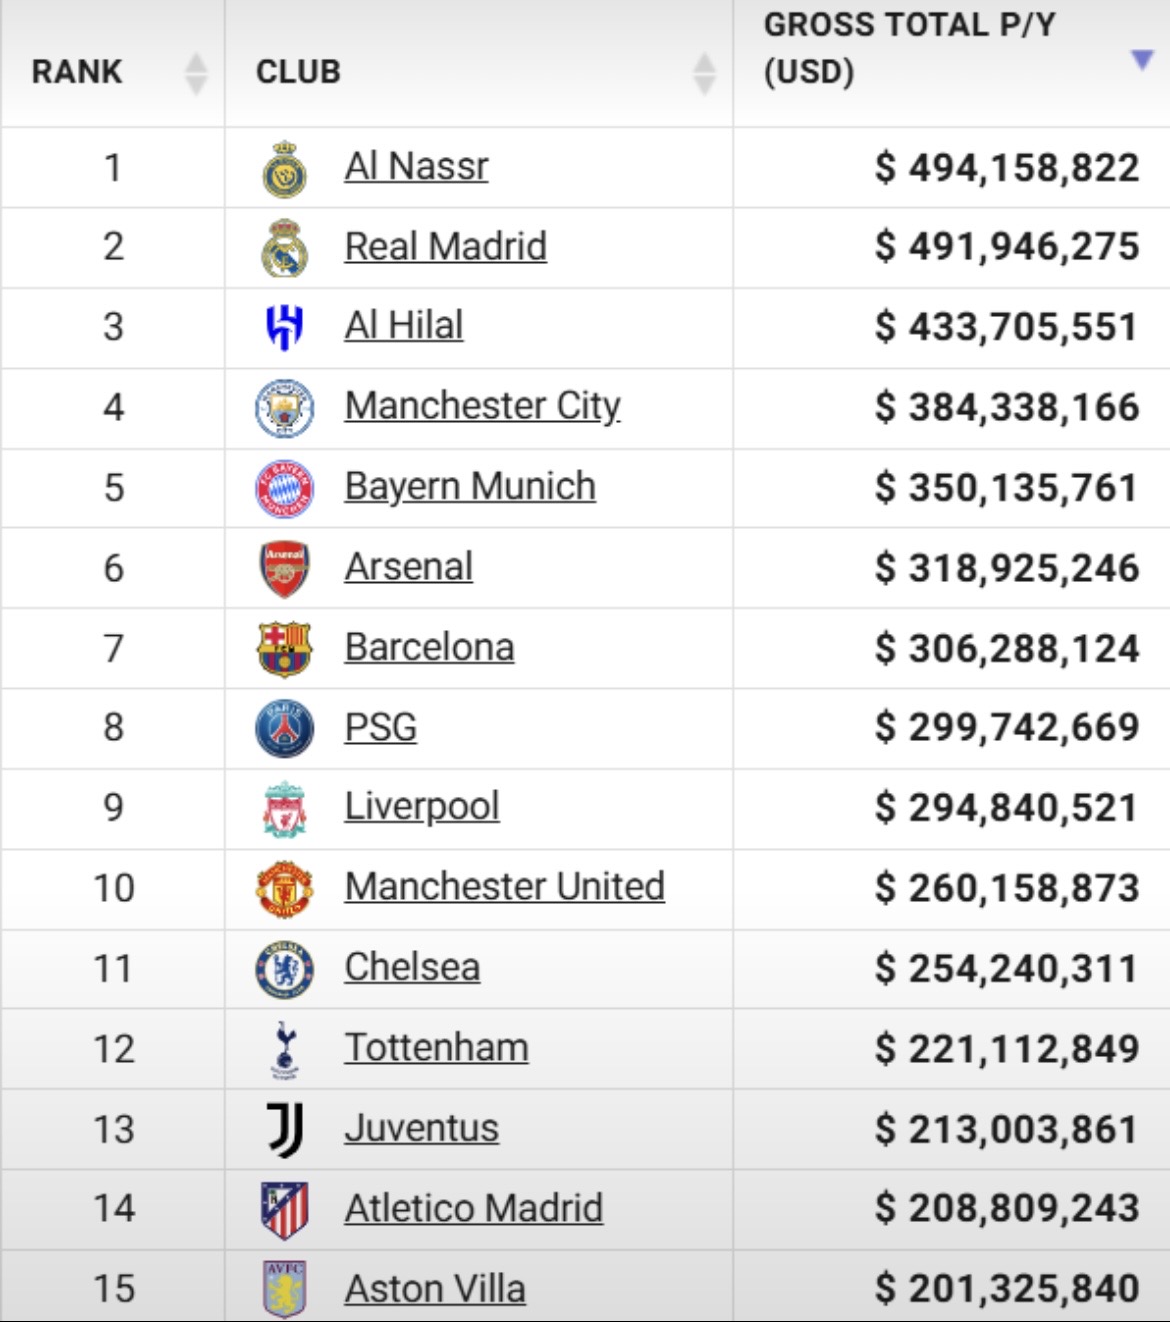Open the Manchester United link
1170x1322 pixels.
point(505,887)
